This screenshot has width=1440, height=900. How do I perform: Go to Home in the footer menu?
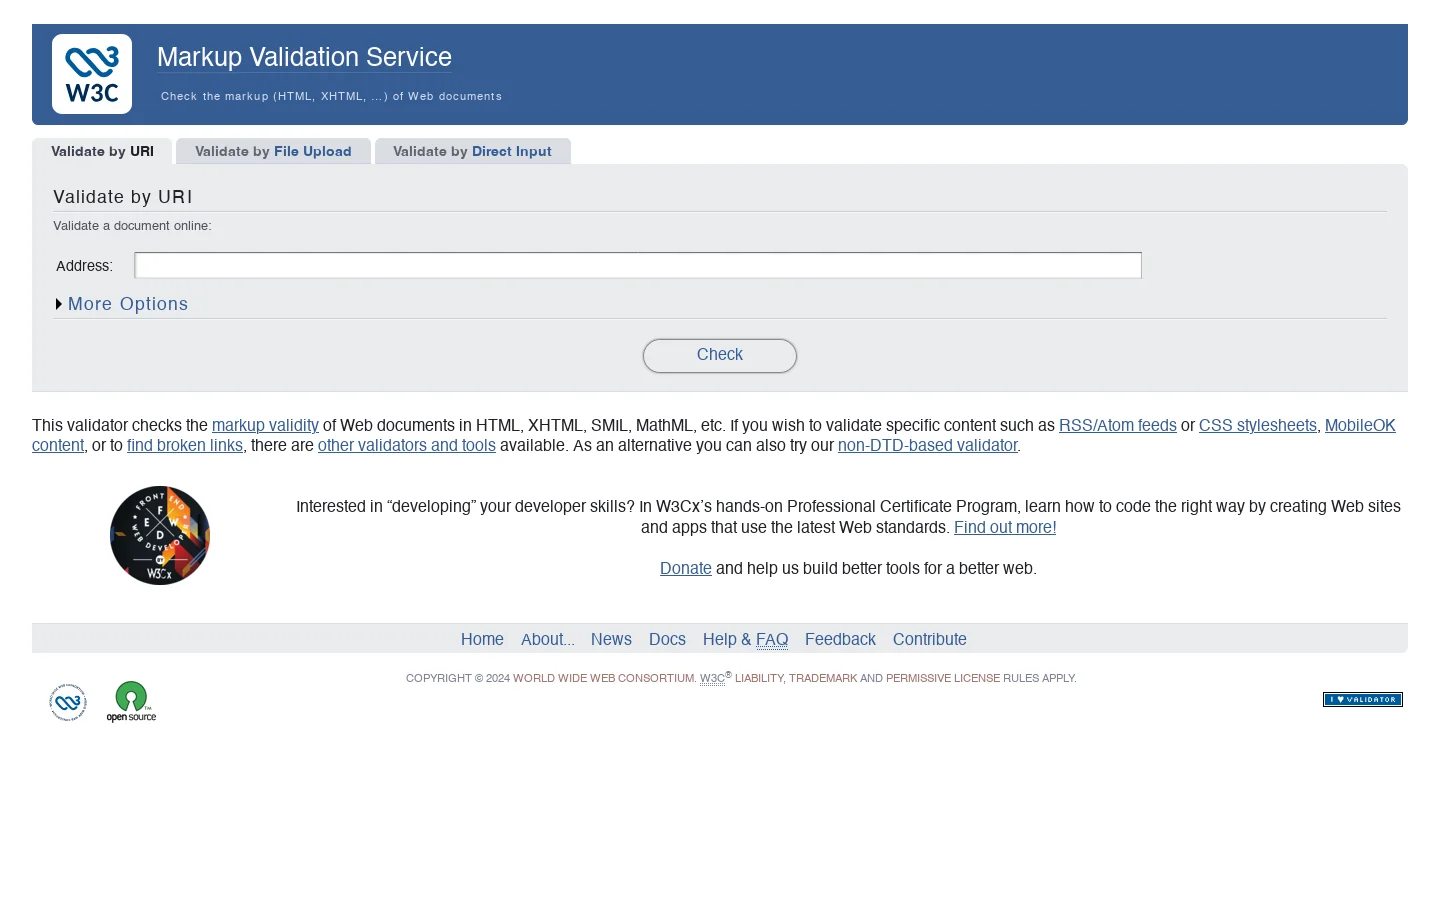point(482,639)
